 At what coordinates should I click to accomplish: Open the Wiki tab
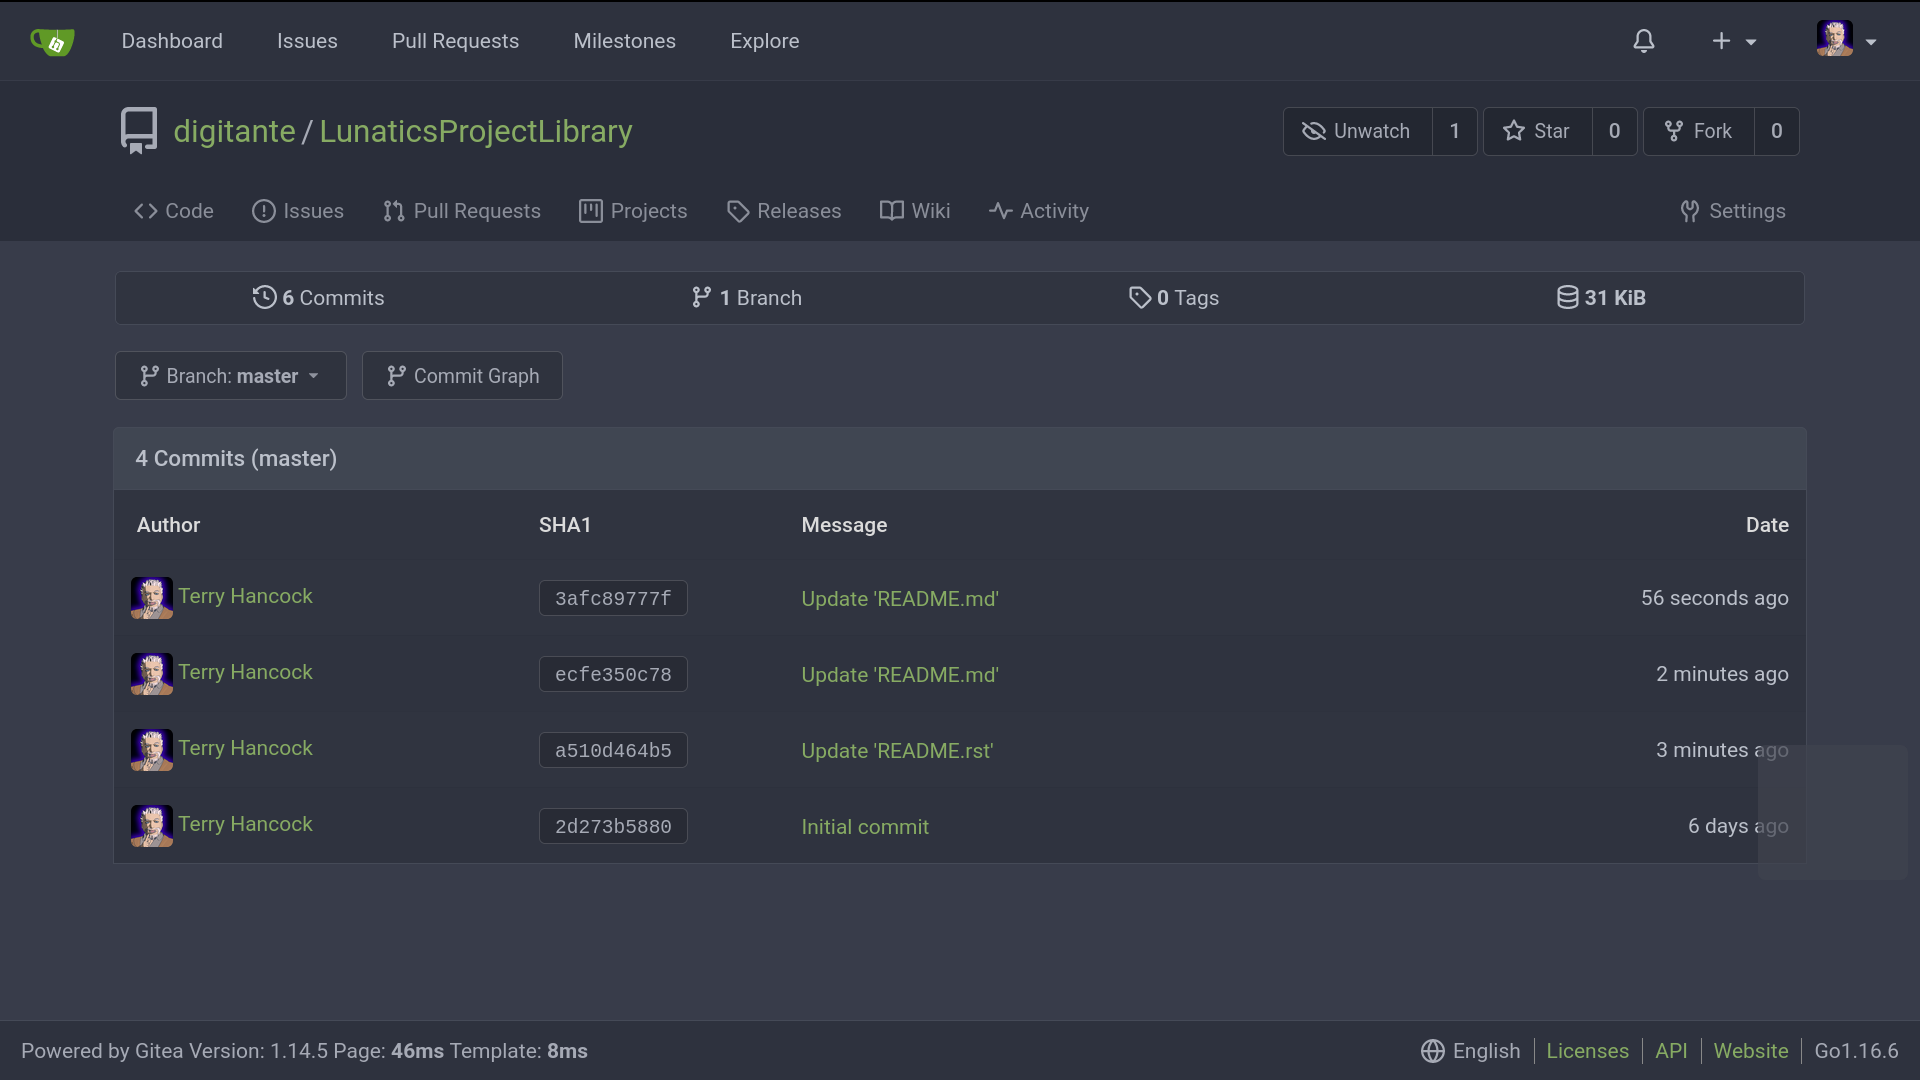915,211
